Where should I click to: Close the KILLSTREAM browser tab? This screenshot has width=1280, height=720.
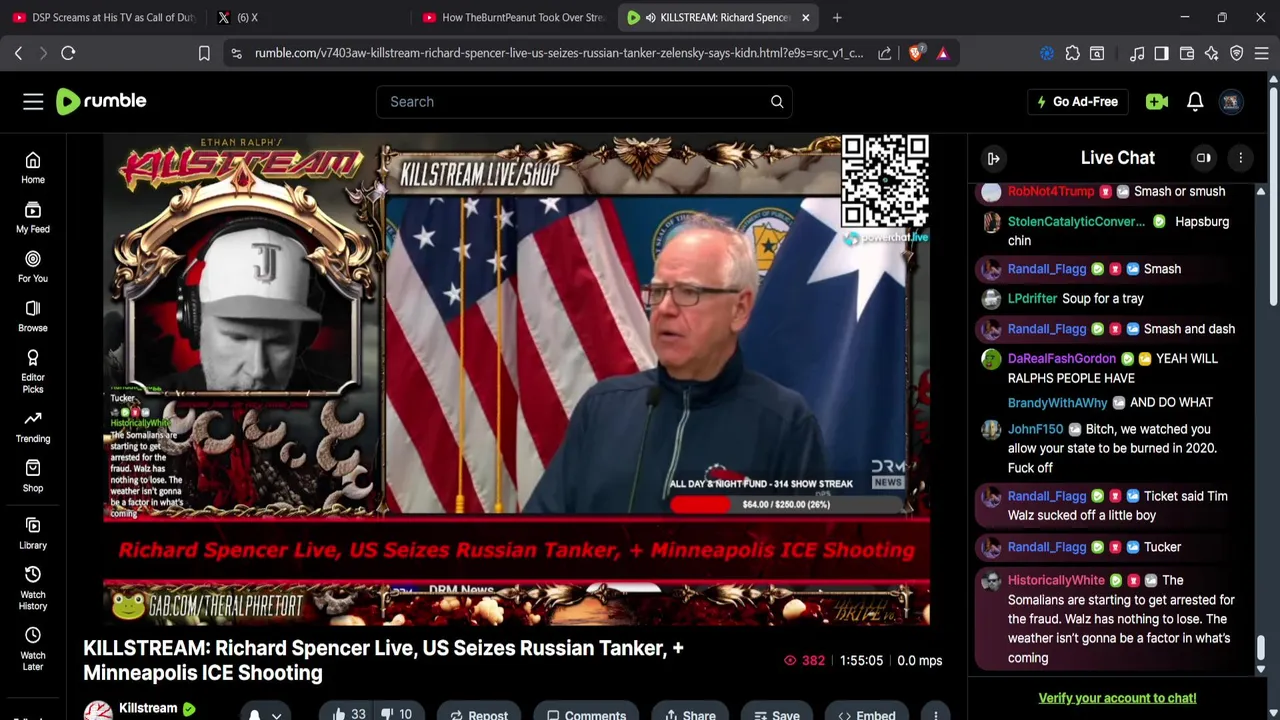805,17
